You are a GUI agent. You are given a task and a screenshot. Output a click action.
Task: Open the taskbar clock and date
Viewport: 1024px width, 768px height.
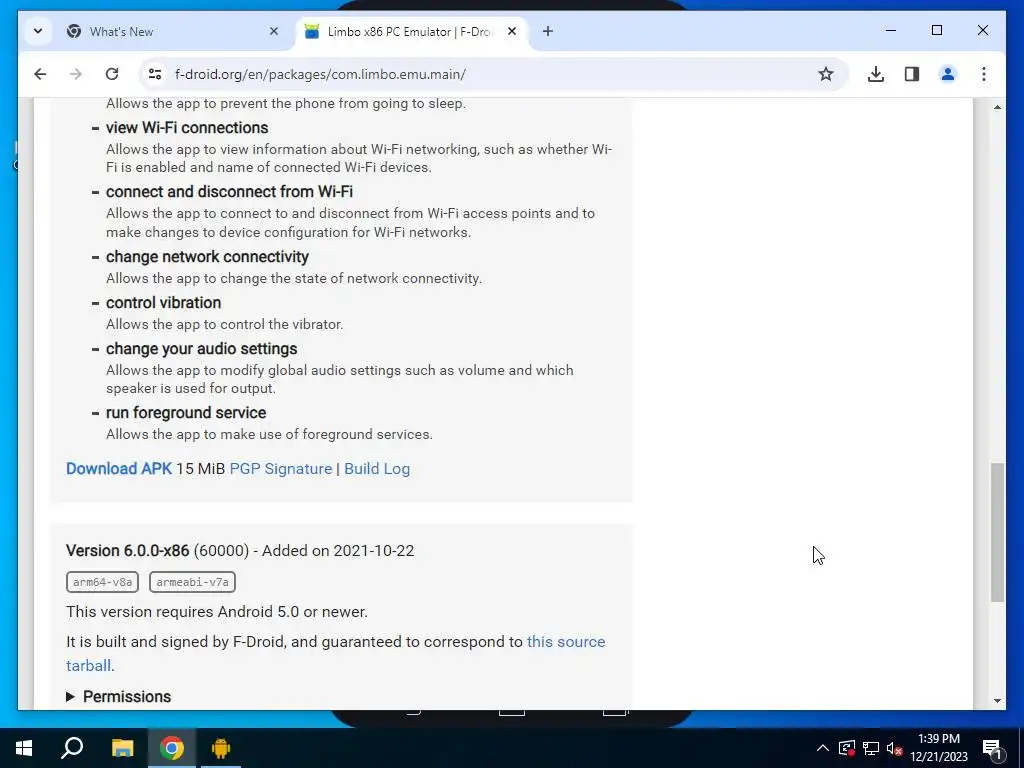pyautogui.click(x=939, y=748)
